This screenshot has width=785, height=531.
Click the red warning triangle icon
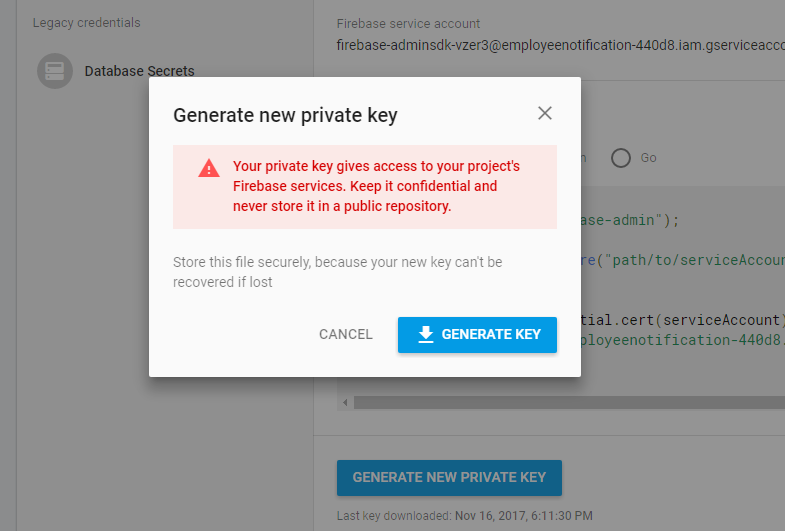[209, 168]
